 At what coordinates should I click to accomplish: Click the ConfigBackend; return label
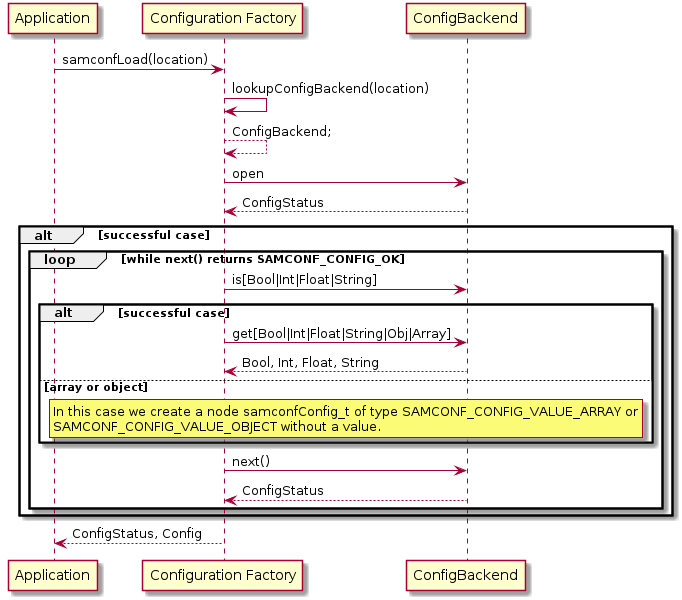click(x=281, y=131)
